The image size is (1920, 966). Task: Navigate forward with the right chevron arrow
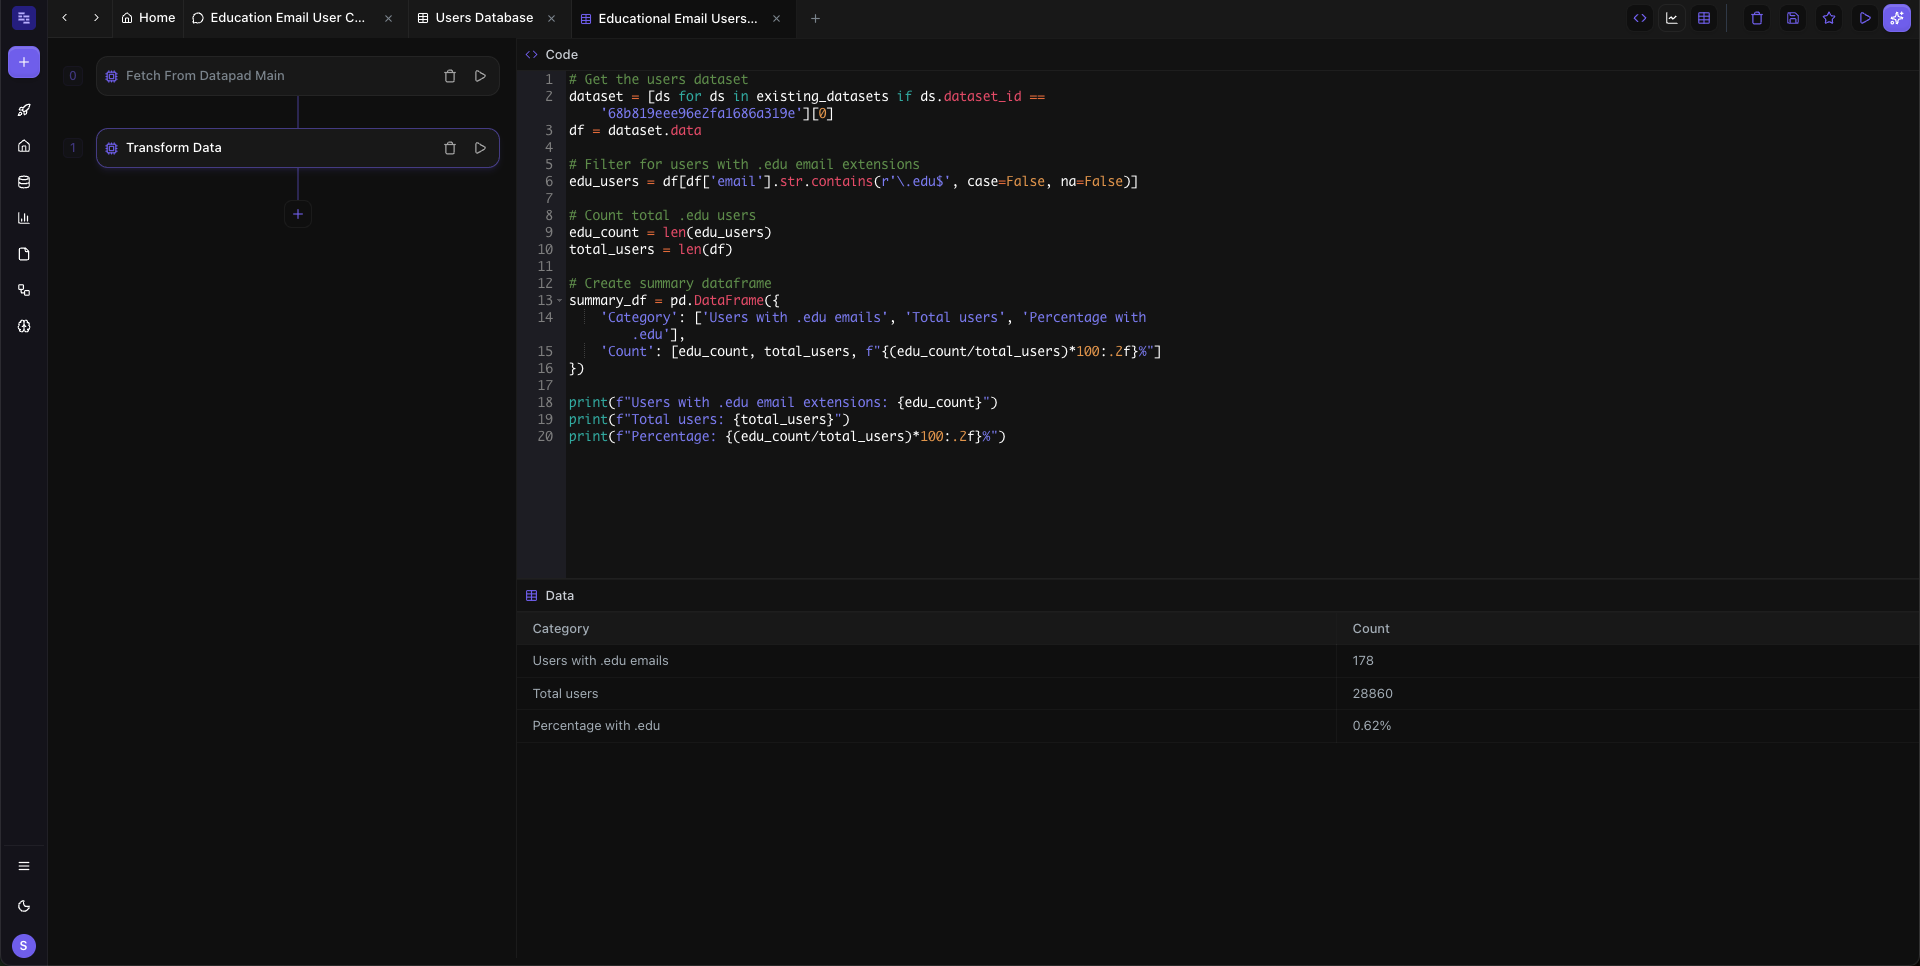(x=96, y=18)
